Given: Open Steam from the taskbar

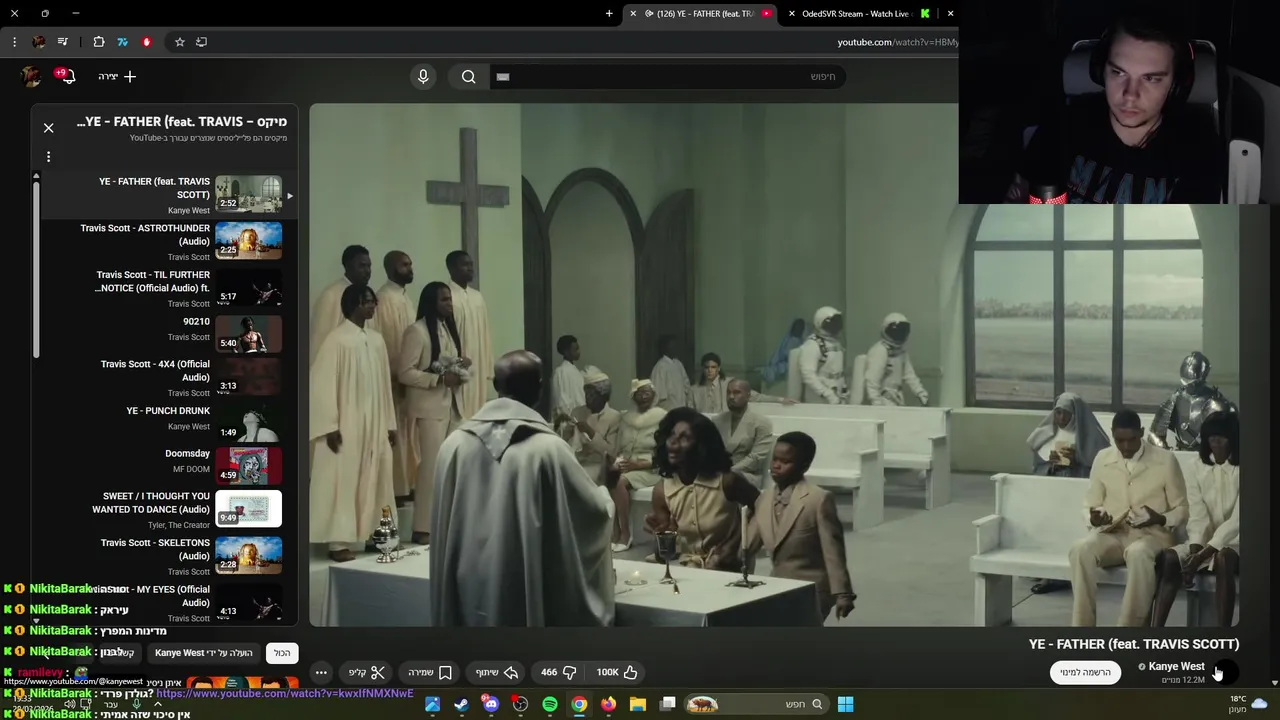Looking at the screenshot, I should (461, 704).
